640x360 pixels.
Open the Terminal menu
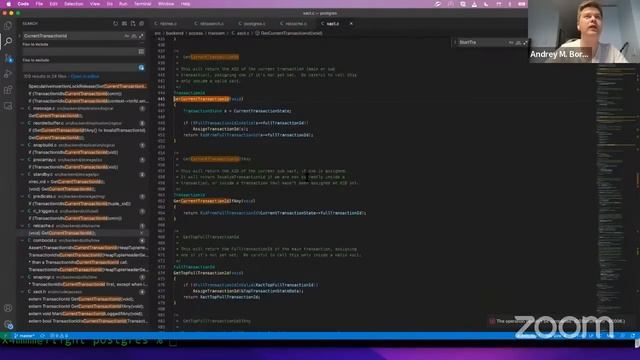click(x=142, y=4)
